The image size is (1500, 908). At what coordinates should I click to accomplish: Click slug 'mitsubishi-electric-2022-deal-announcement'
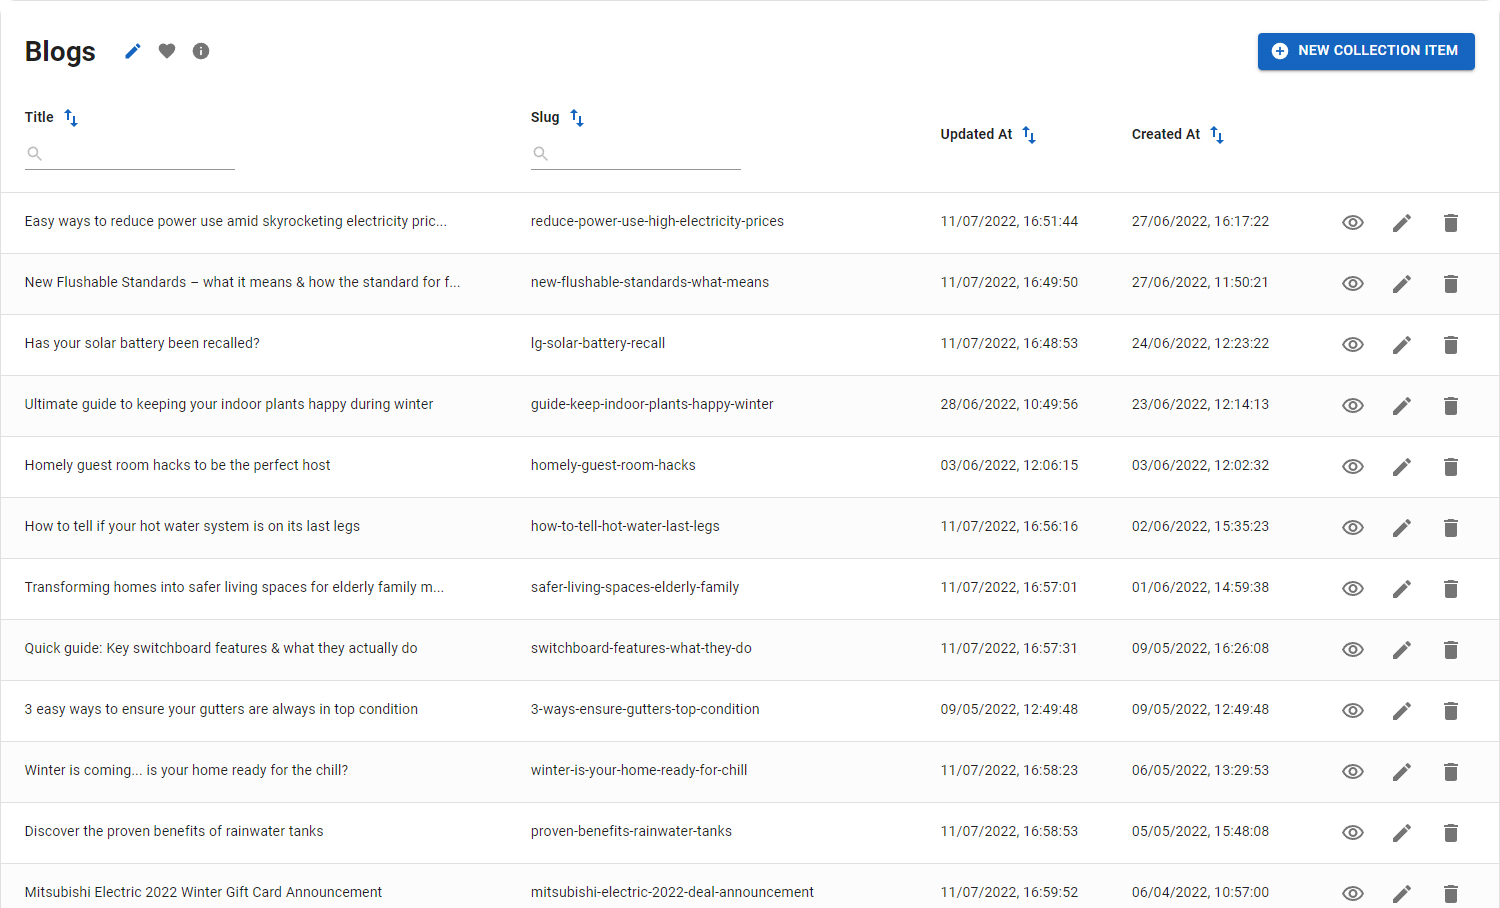[672, 892]
